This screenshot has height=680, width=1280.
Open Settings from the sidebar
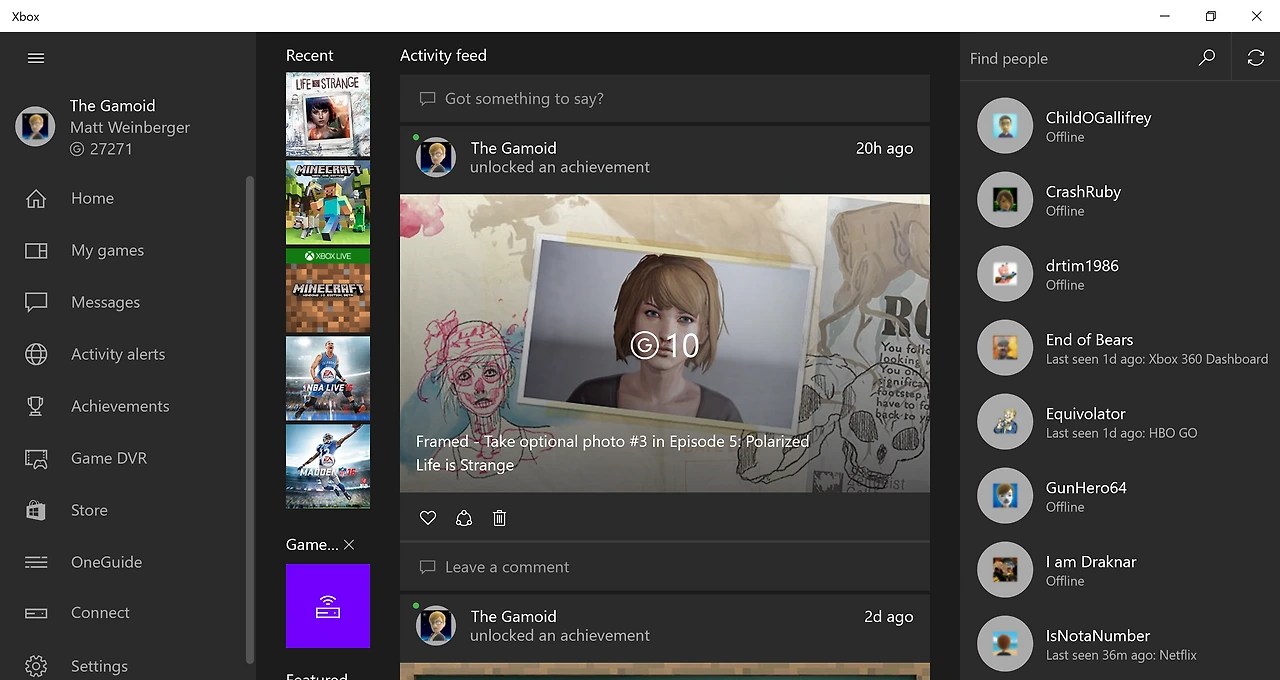tap(36, 664)
